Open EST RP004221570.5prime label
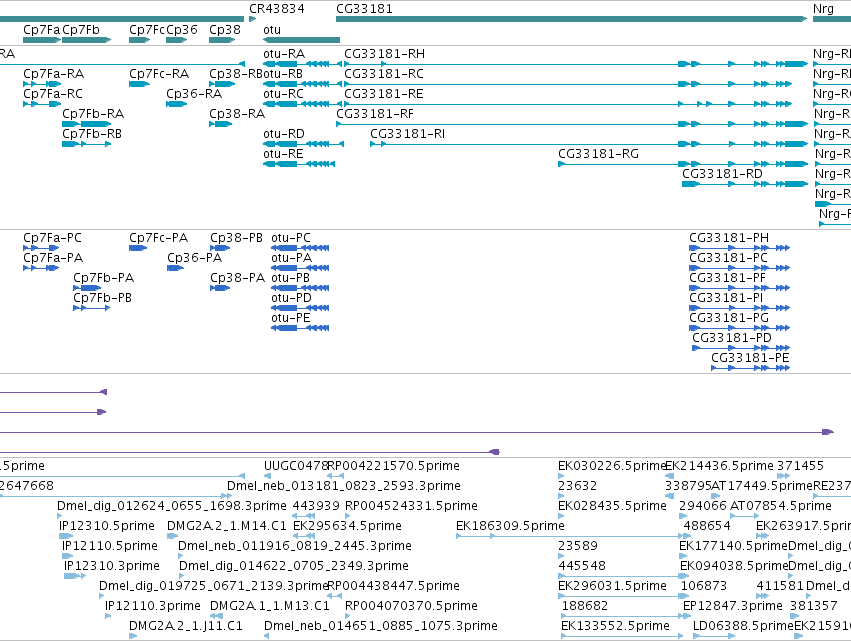This screenshot has height=641, width=851. (394, 466)
